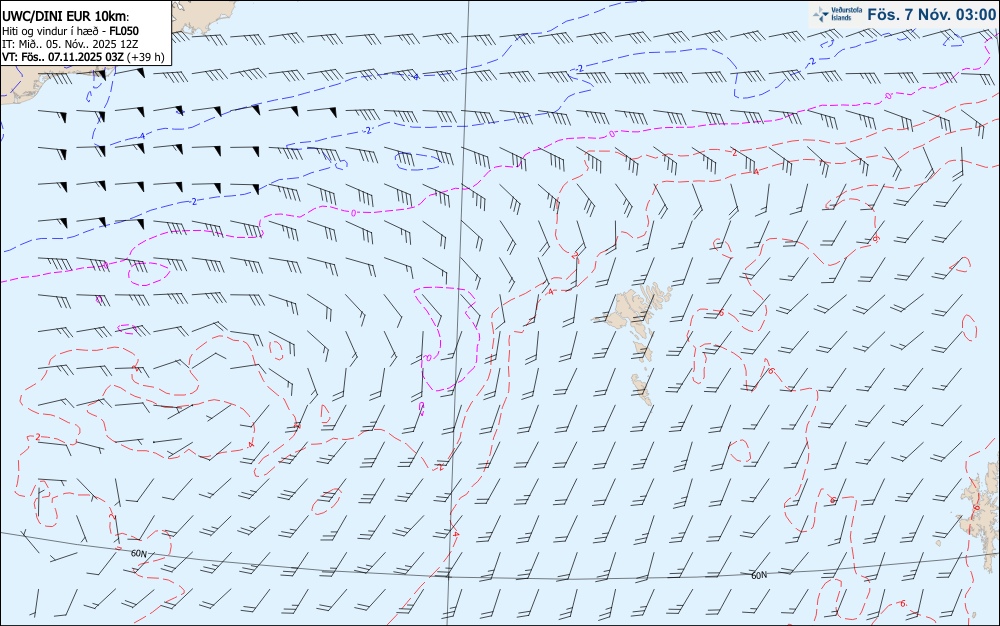Click the southernmost Faroe island, Suðuroy
1000x626 pixels.
[643, 389]
